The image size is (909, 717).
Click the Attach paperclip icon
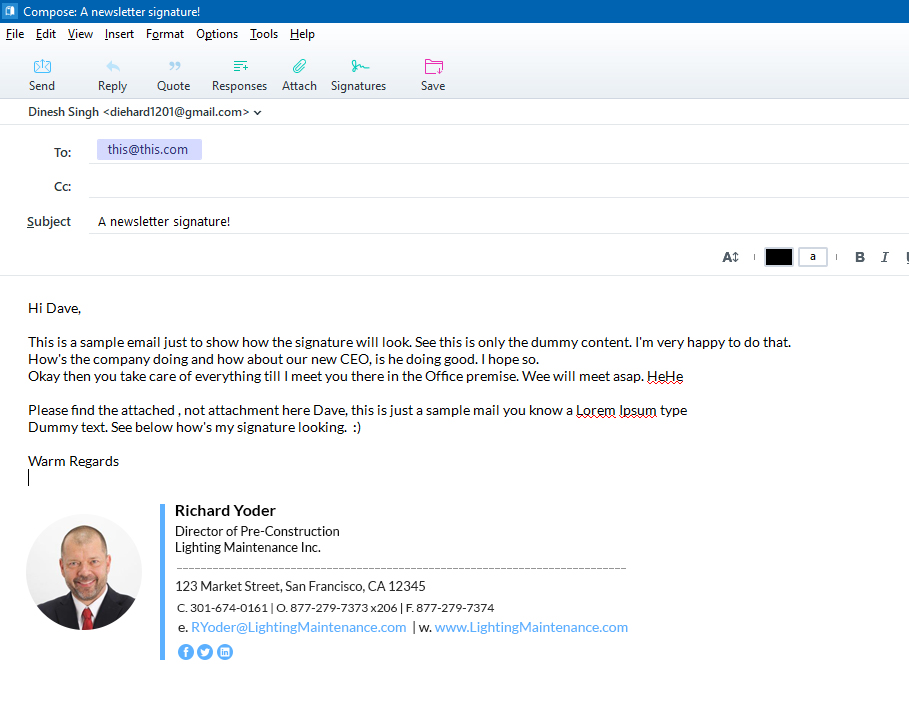tap(299, 66)
